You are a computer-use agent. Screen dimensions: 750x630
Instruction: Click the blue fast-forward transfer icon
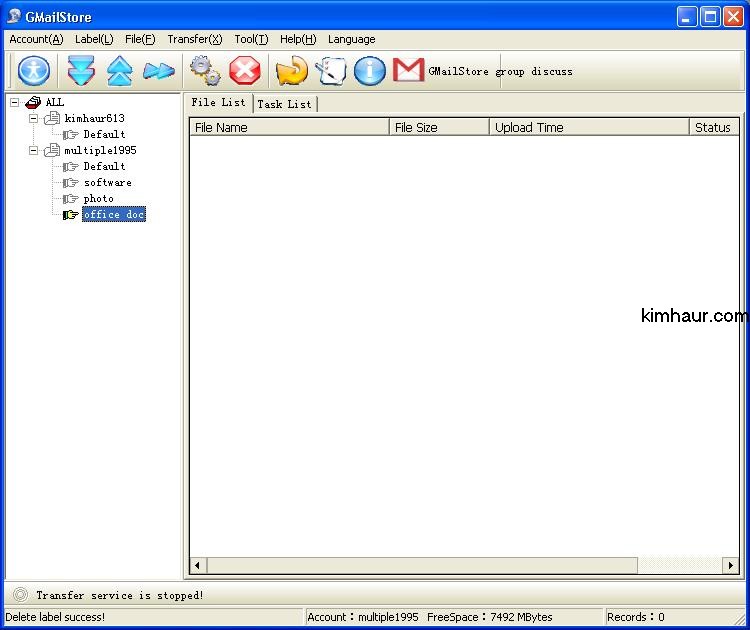158,71
